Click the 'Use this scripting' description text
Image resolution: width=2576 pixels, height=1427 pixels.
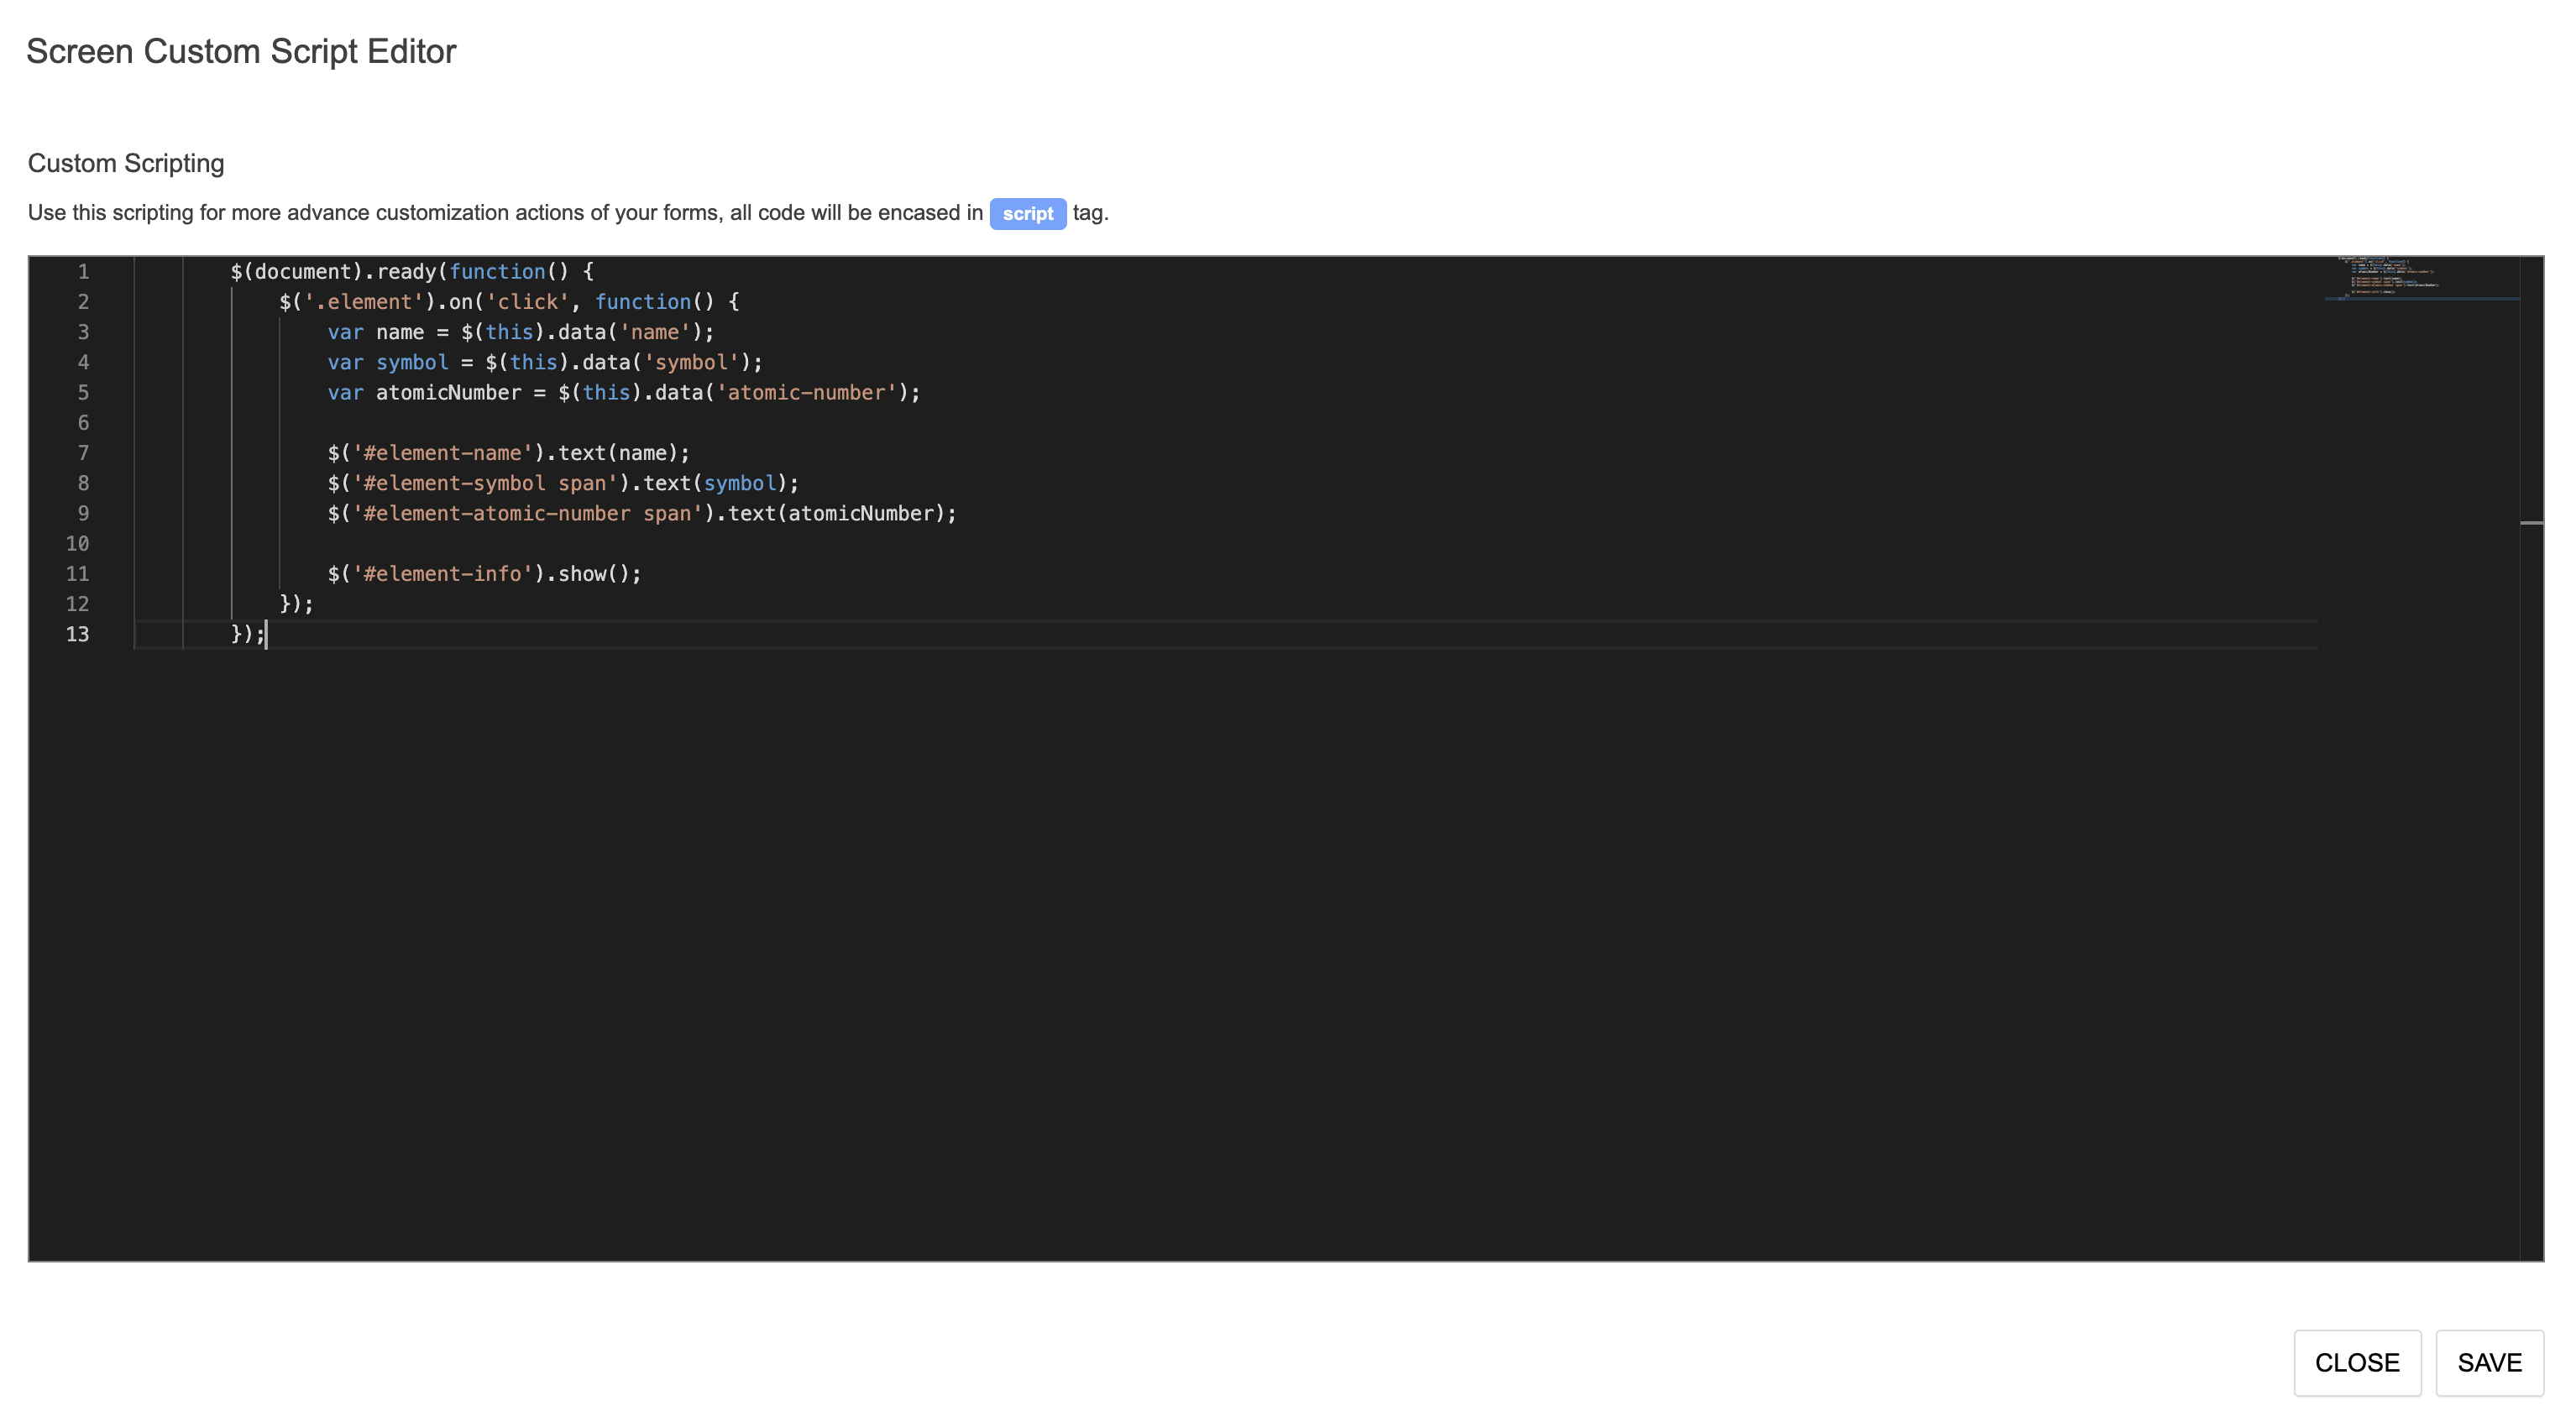(x=568, y=213)
